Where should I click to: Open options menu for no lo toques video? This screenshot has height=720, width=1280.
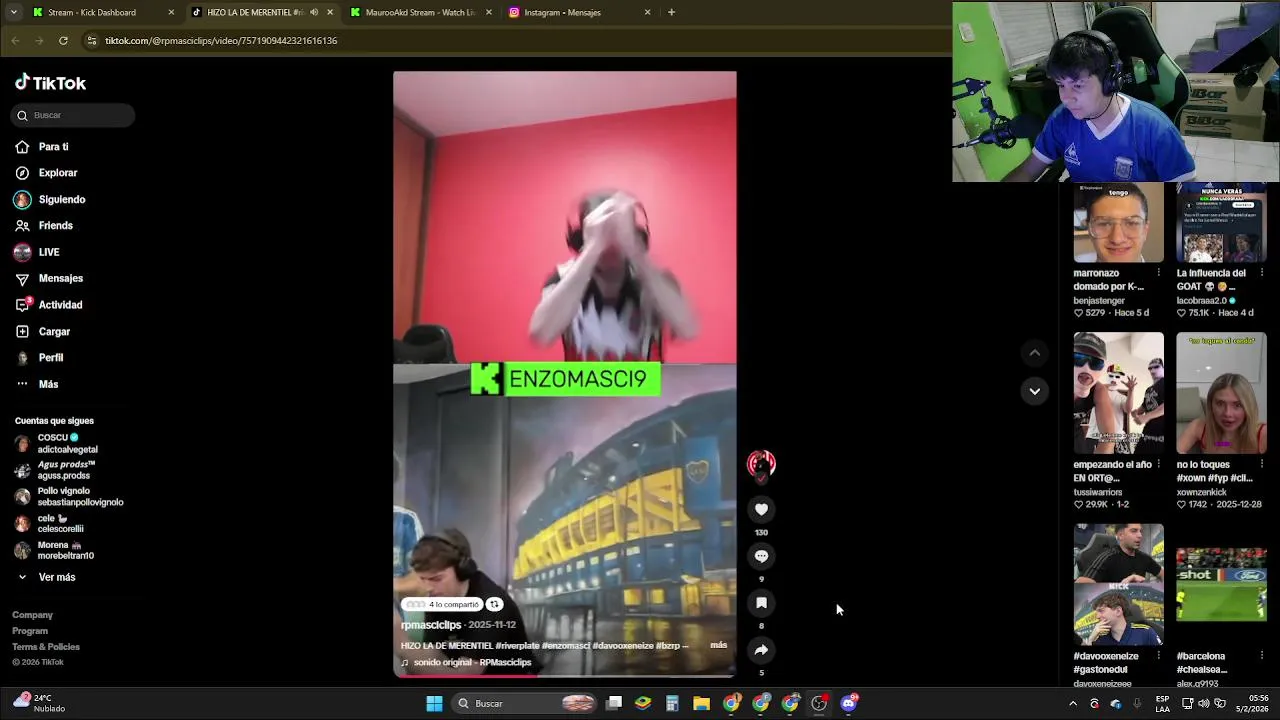(x=1261, y=464)
